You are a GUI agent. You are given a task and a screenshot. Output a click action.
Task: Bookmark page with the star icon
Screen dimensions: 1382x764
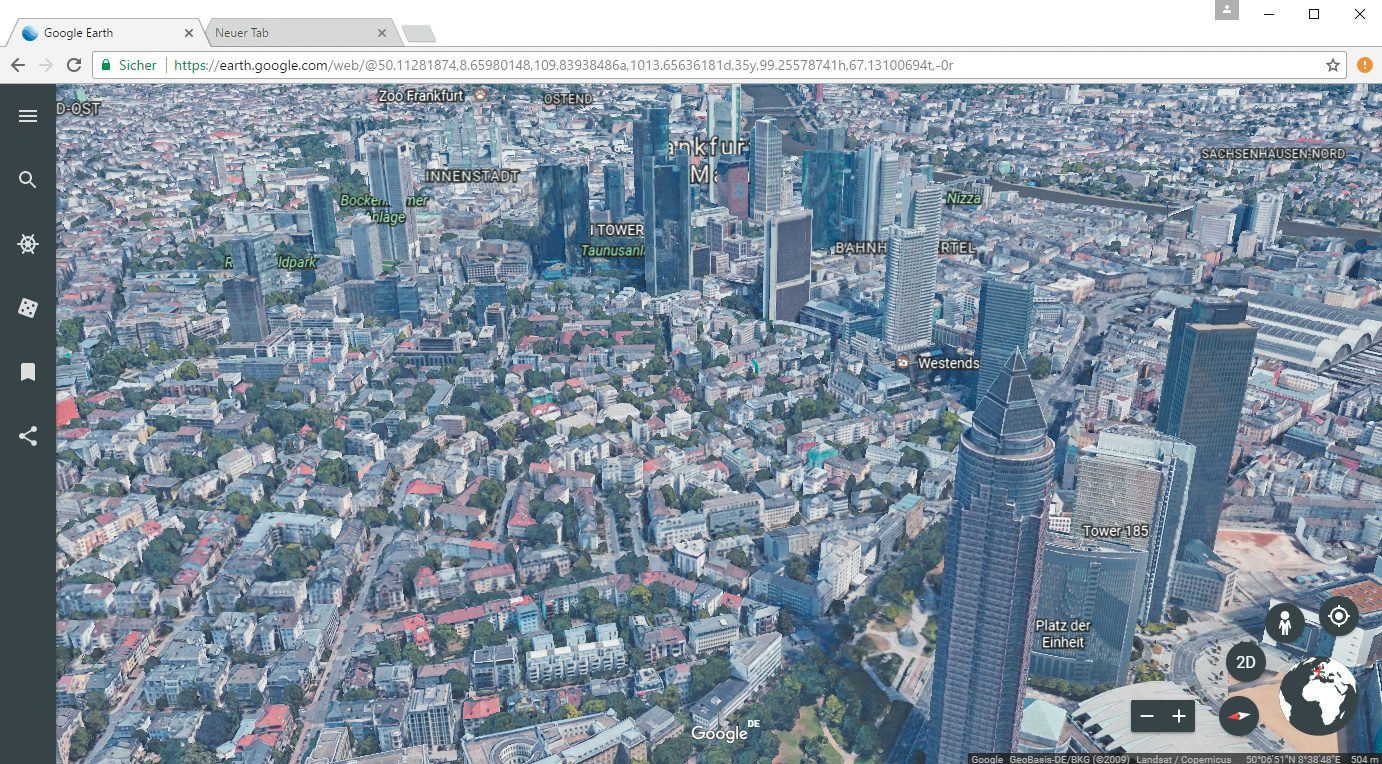1332,65
